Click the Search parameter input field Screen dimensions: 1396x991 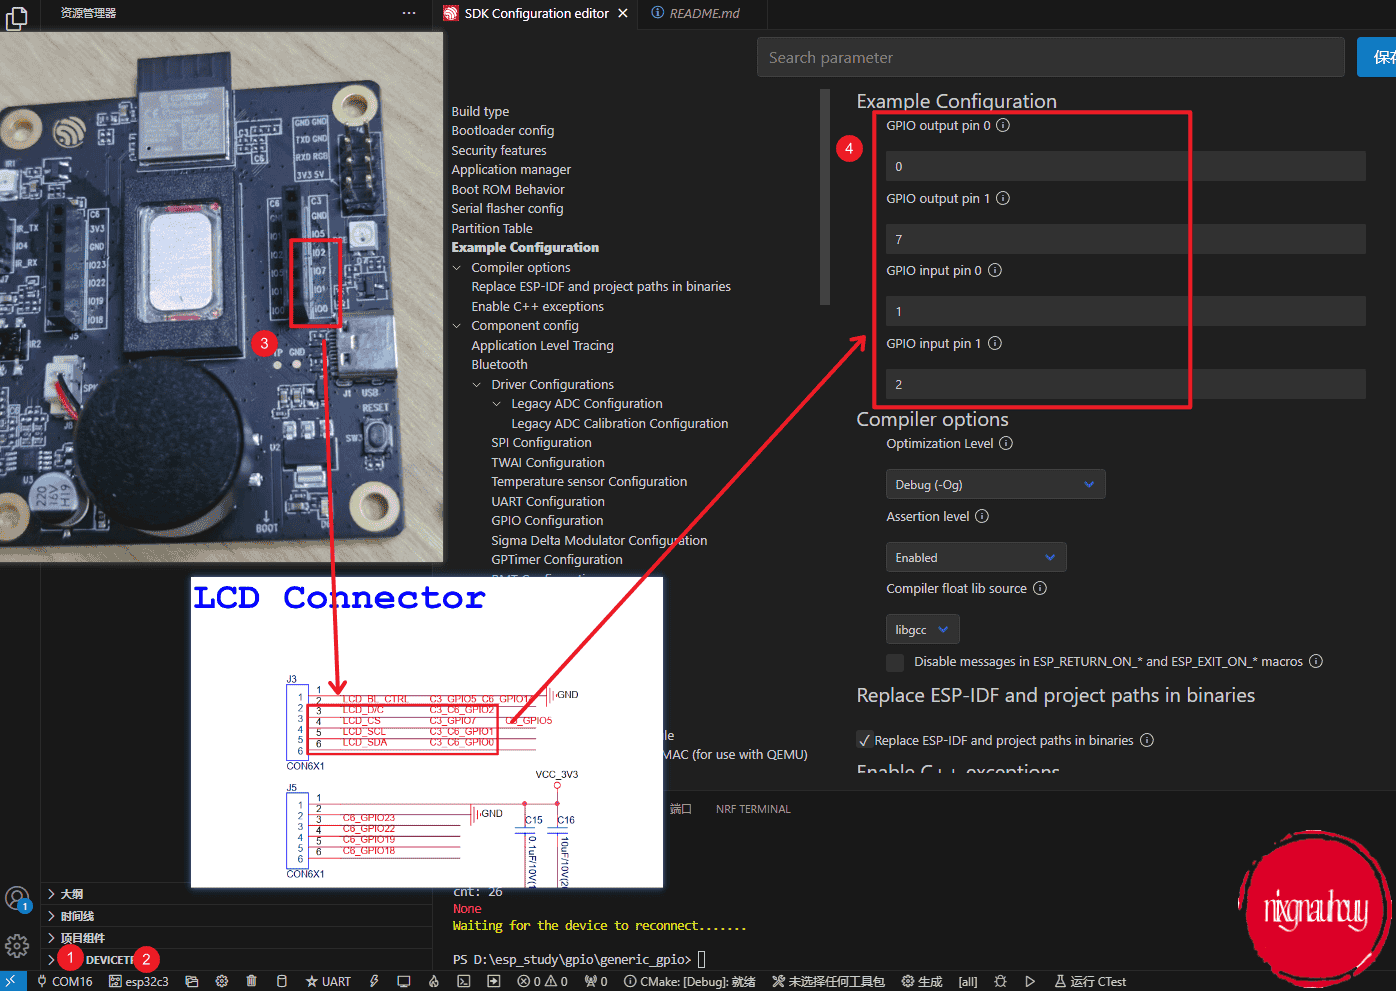pyautogui.click(x=1050, y=57)
